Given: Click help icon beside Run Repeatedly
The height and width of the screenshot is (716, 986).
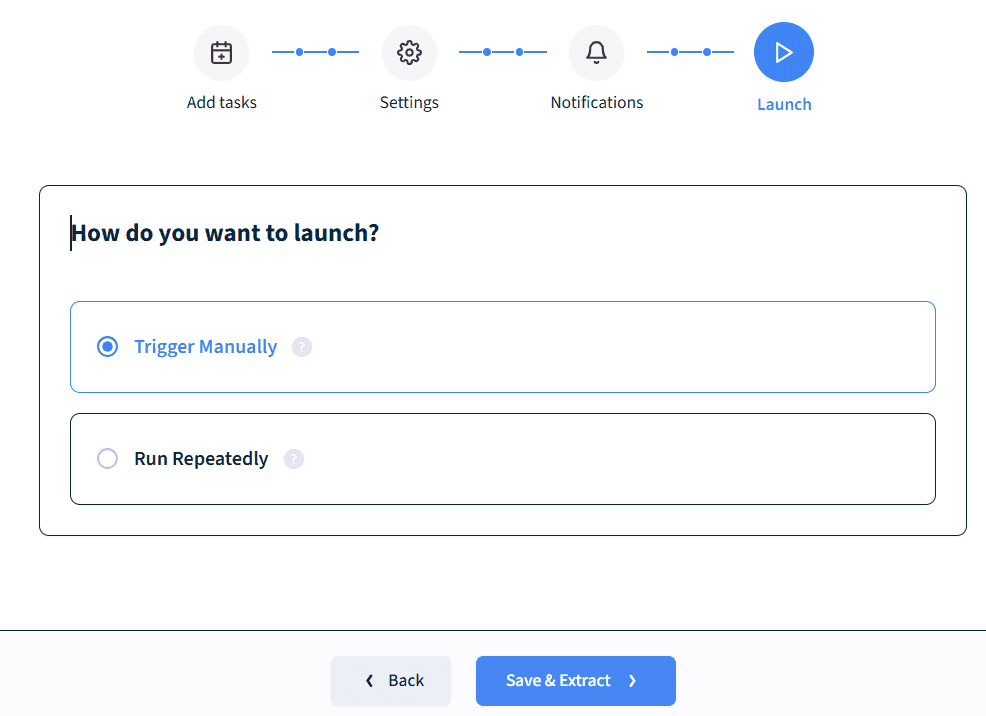Looking at the screenshot, I should click(294, 459).
